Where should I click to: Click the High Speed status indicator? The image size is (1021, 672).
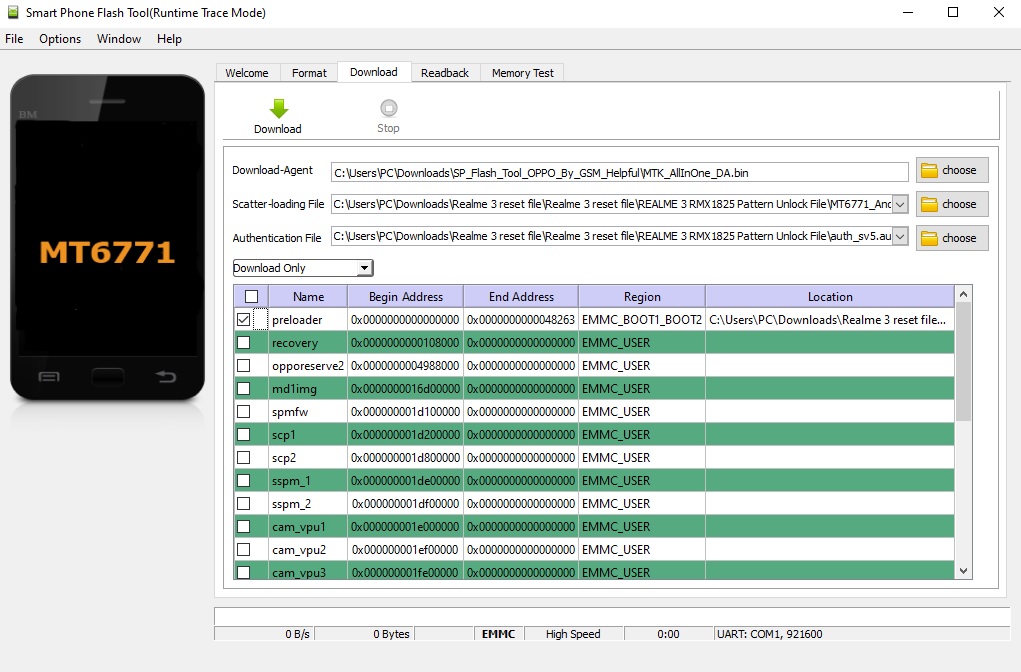point(573,634)
